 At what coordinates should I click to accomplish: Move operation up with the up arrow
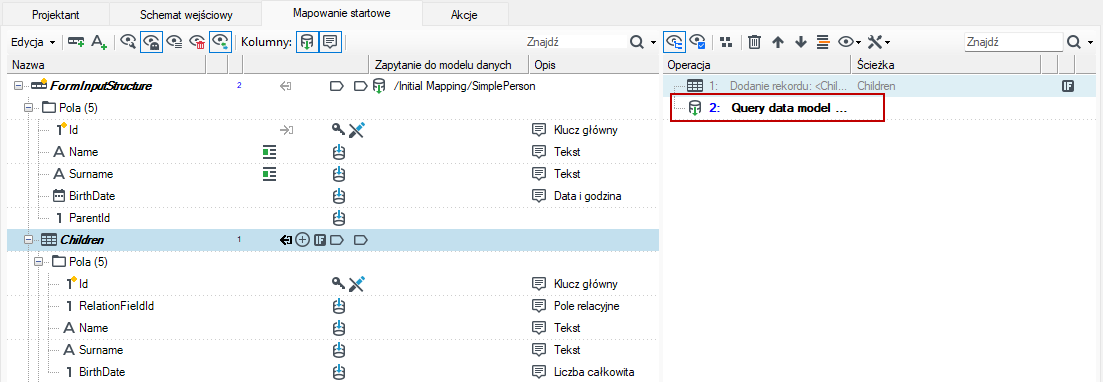point(777,42)
